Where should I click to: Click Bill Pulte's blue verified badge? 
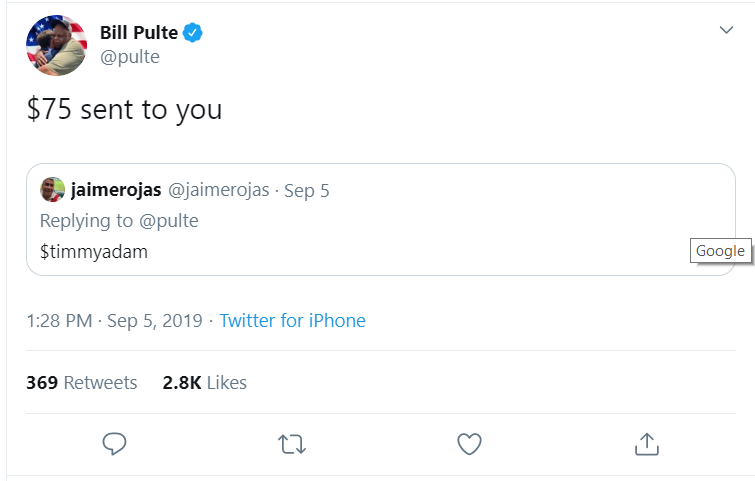192,33
